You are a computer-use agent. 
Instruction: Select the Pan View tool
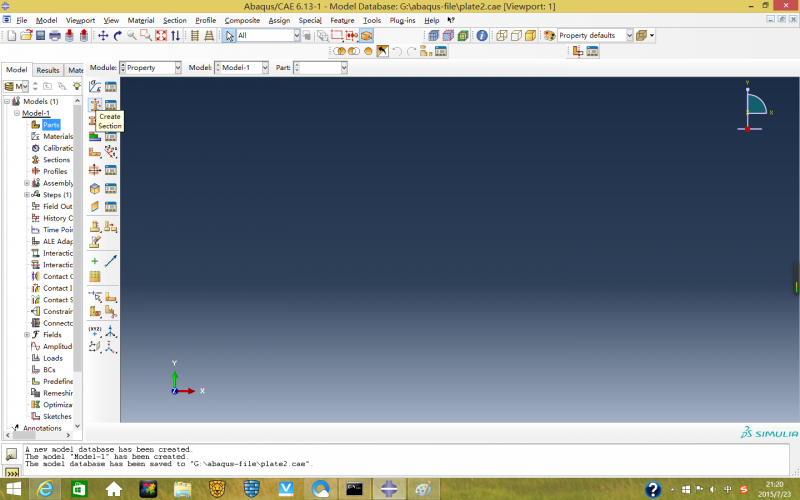[x=103, y=35]
